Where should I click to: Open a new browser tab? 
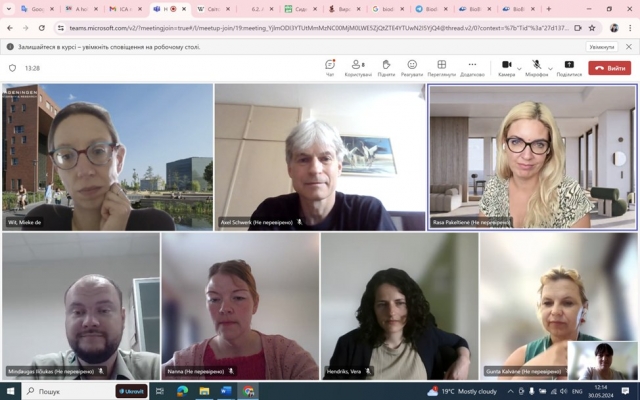548,9
